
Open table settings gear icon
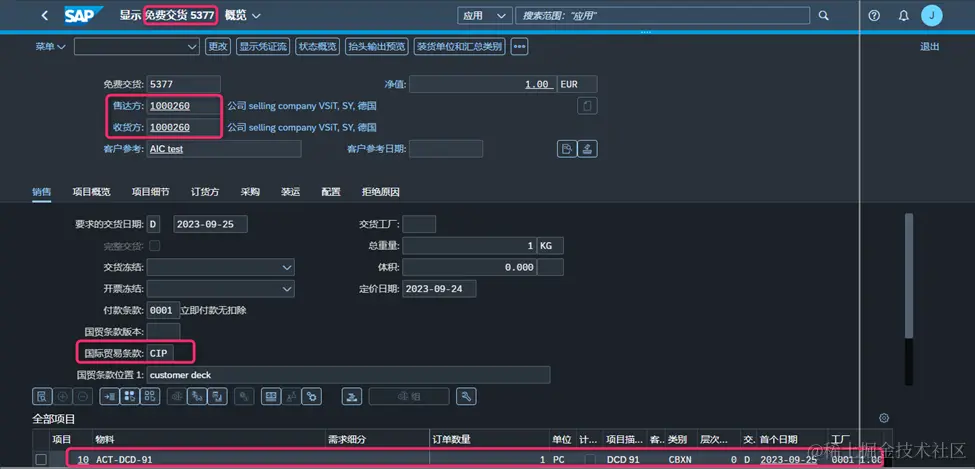tap(884, 418)
